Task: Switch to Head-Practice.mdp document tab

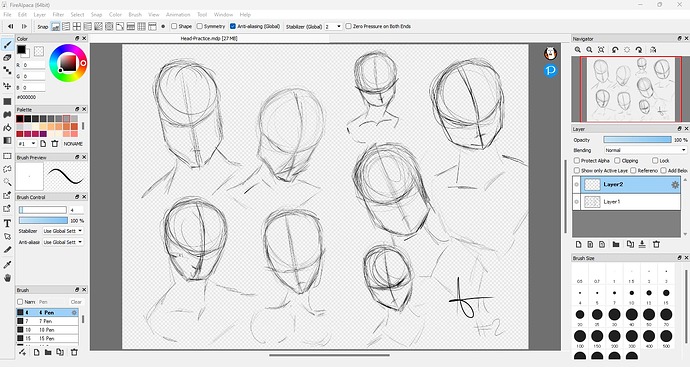Action: coord(209,39)
